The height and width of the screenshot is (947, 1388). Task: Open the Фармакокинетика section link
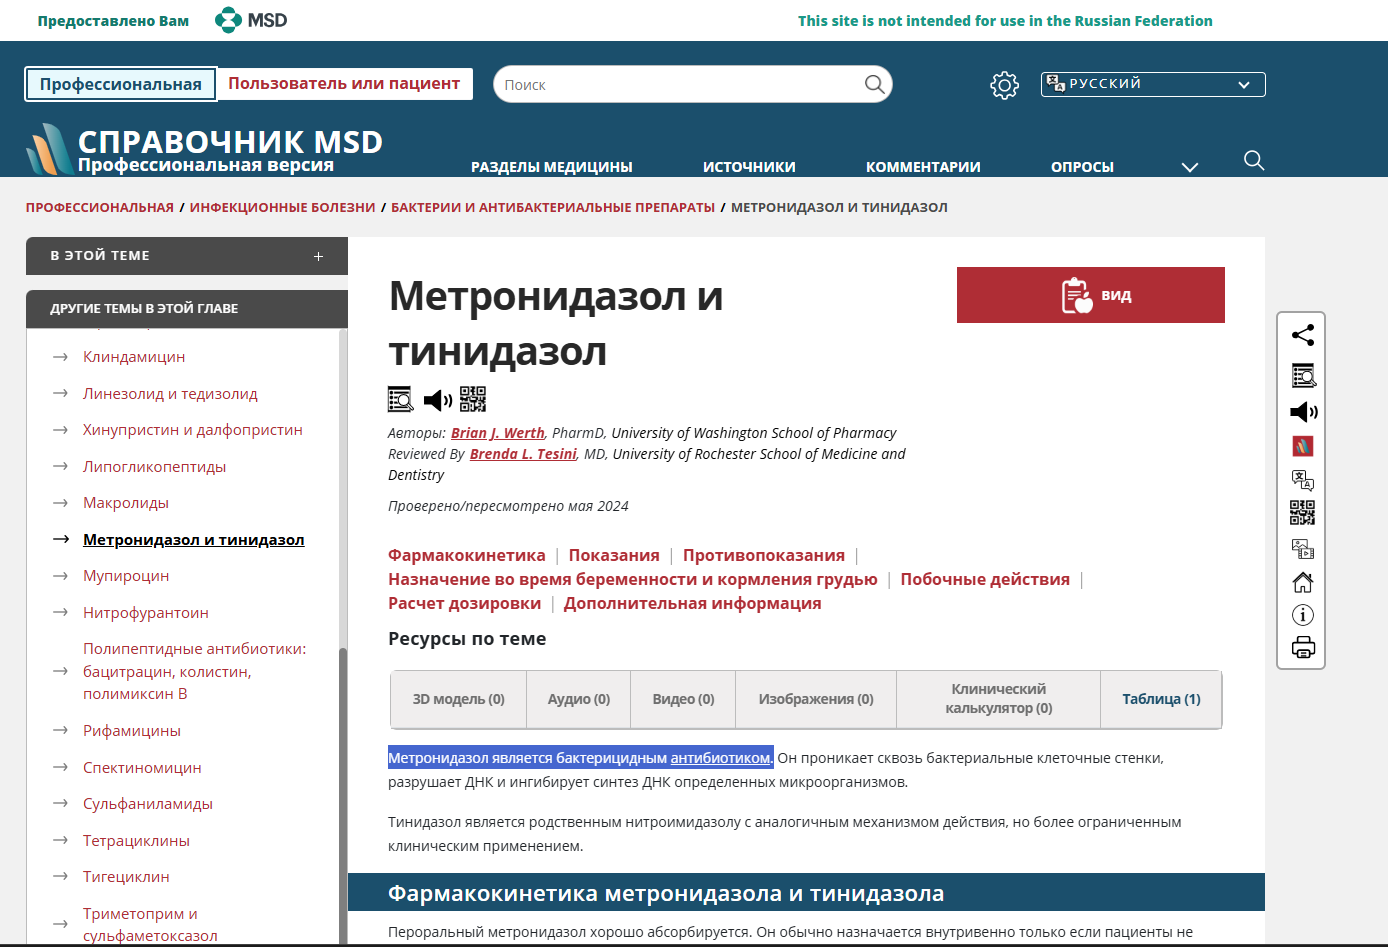466,555
